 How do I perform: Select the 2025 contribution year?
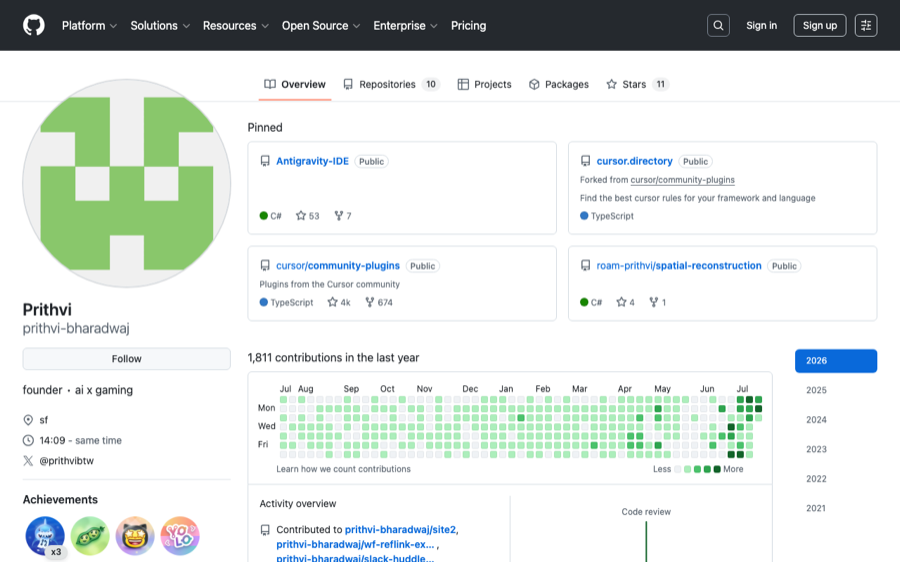pos(836,390)
